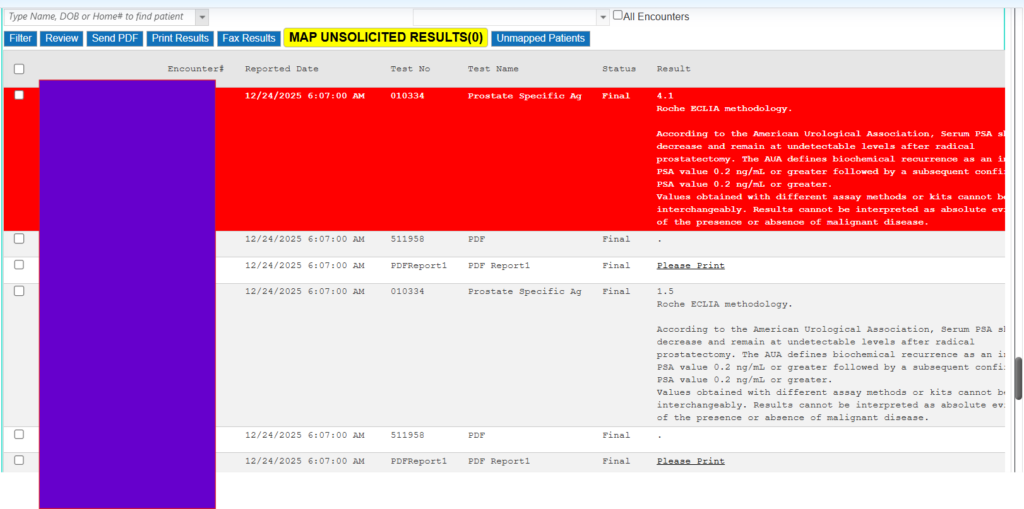
Task: Open the Unmapped Patients list
Action: pyautogui.click(x=540, y=38)
